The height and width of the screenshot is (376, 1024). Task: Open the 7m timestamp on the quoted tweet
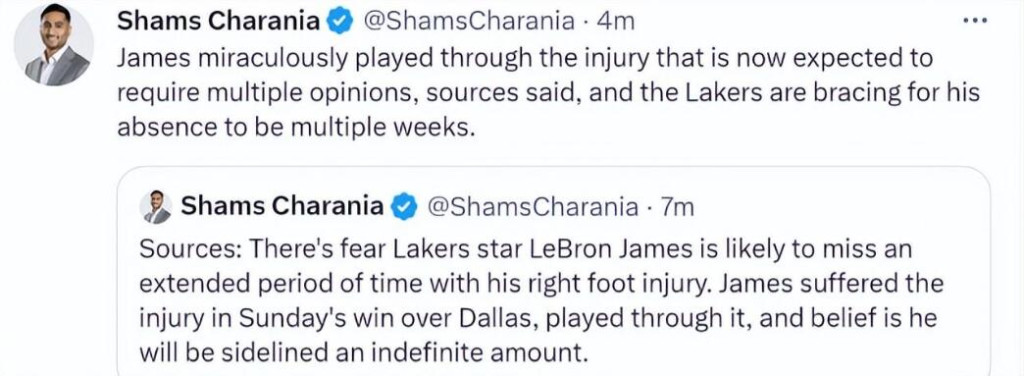(x=678, y=207)
